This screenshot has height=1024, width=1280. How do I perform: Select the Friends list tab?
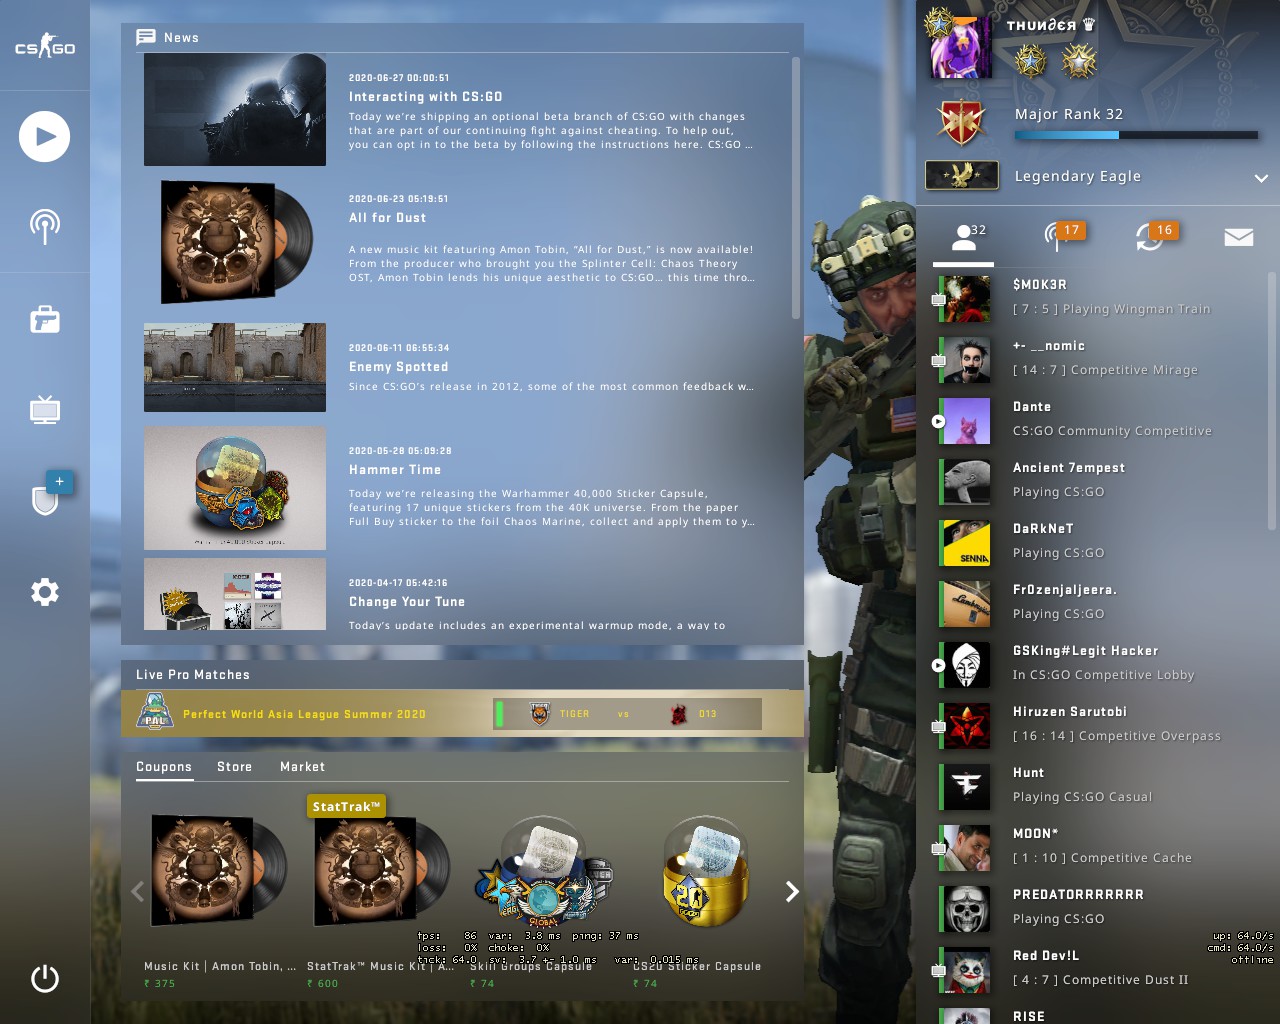pyautogui.click(x=964, y=238)
